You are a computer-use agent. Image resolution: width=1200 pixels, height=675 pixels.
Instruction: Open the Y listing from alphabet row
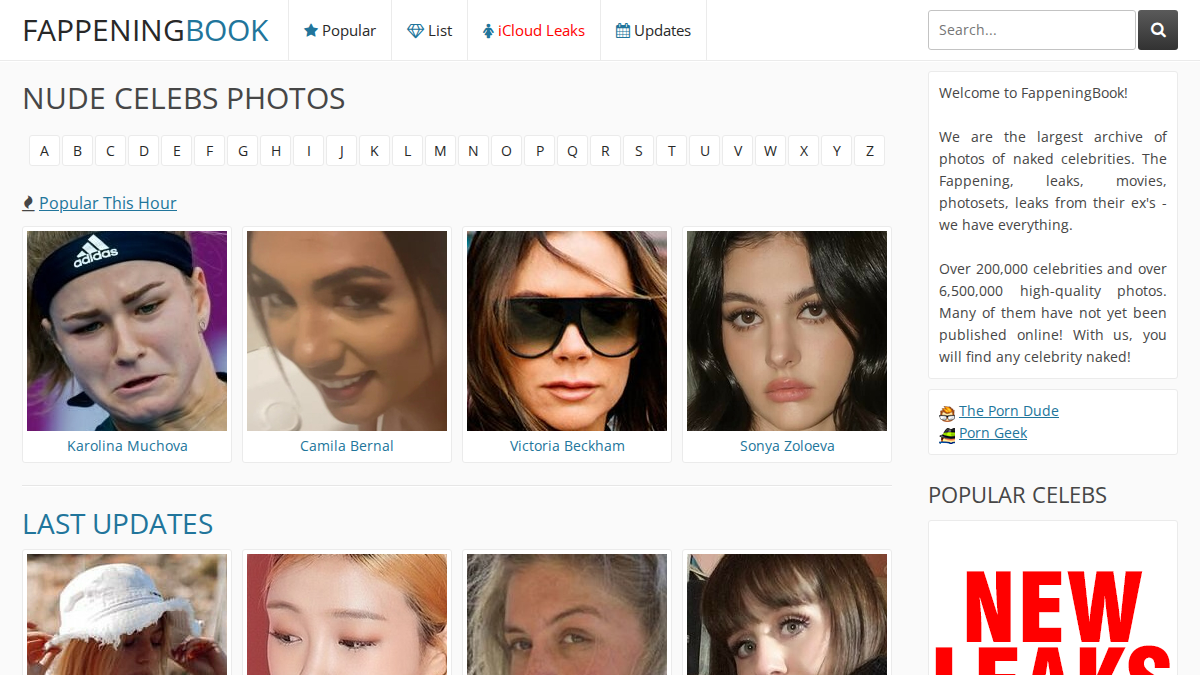pos(836,151)
